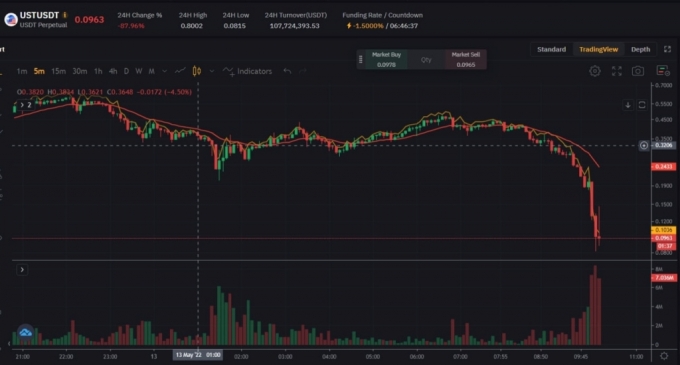Click the 0.1036 yellow price label
680x365 pixels.
pyautogui.click(x=663, y=230)
